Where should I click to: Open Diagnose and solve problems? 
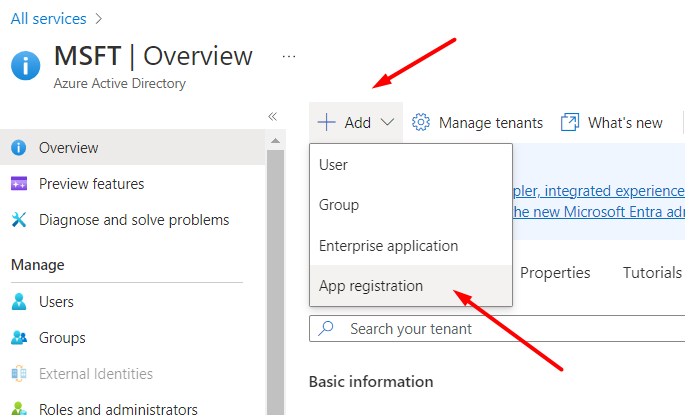(x=133, y=219)
